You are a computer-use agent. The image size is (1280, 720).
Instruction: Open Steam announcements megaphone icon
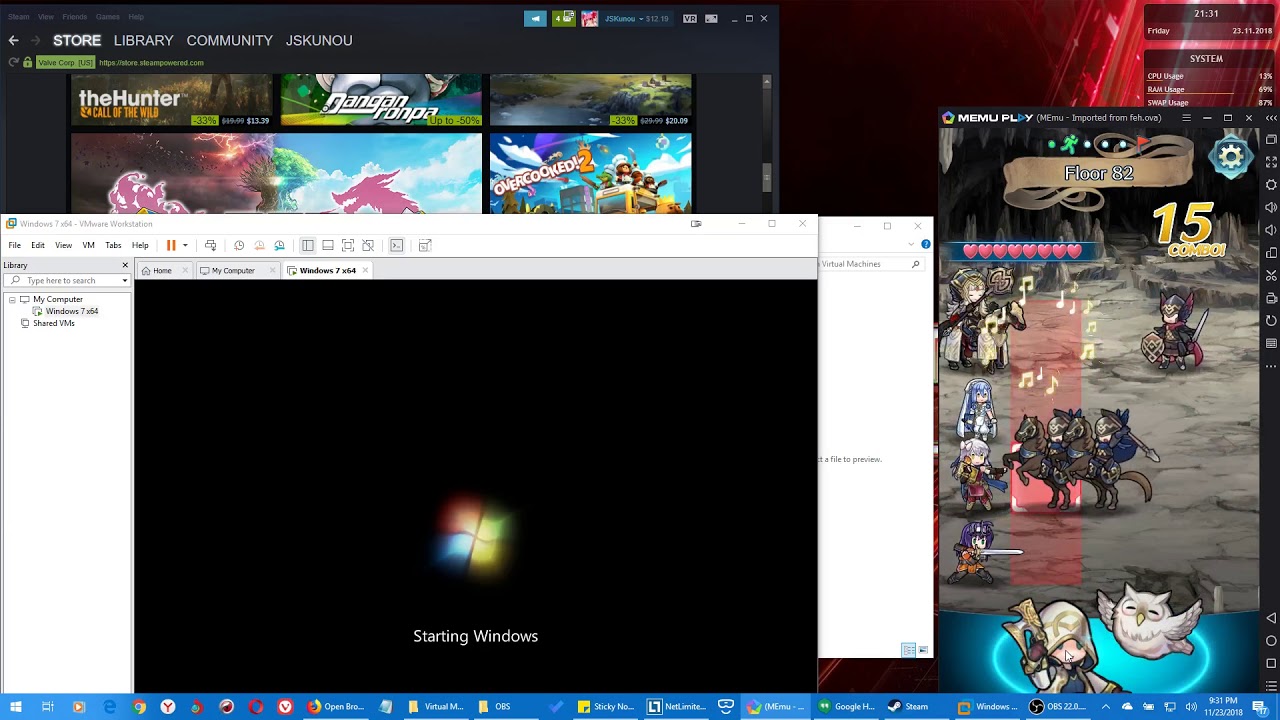tap(535, 18)
